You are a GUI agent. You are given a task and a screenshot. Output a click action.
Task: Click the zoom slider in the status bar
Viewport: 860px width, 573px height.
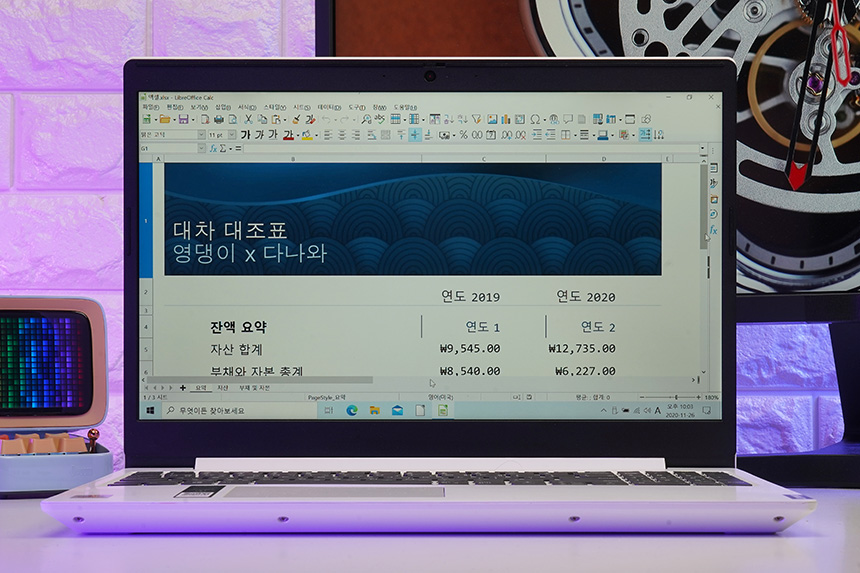(x=670, y=396)
